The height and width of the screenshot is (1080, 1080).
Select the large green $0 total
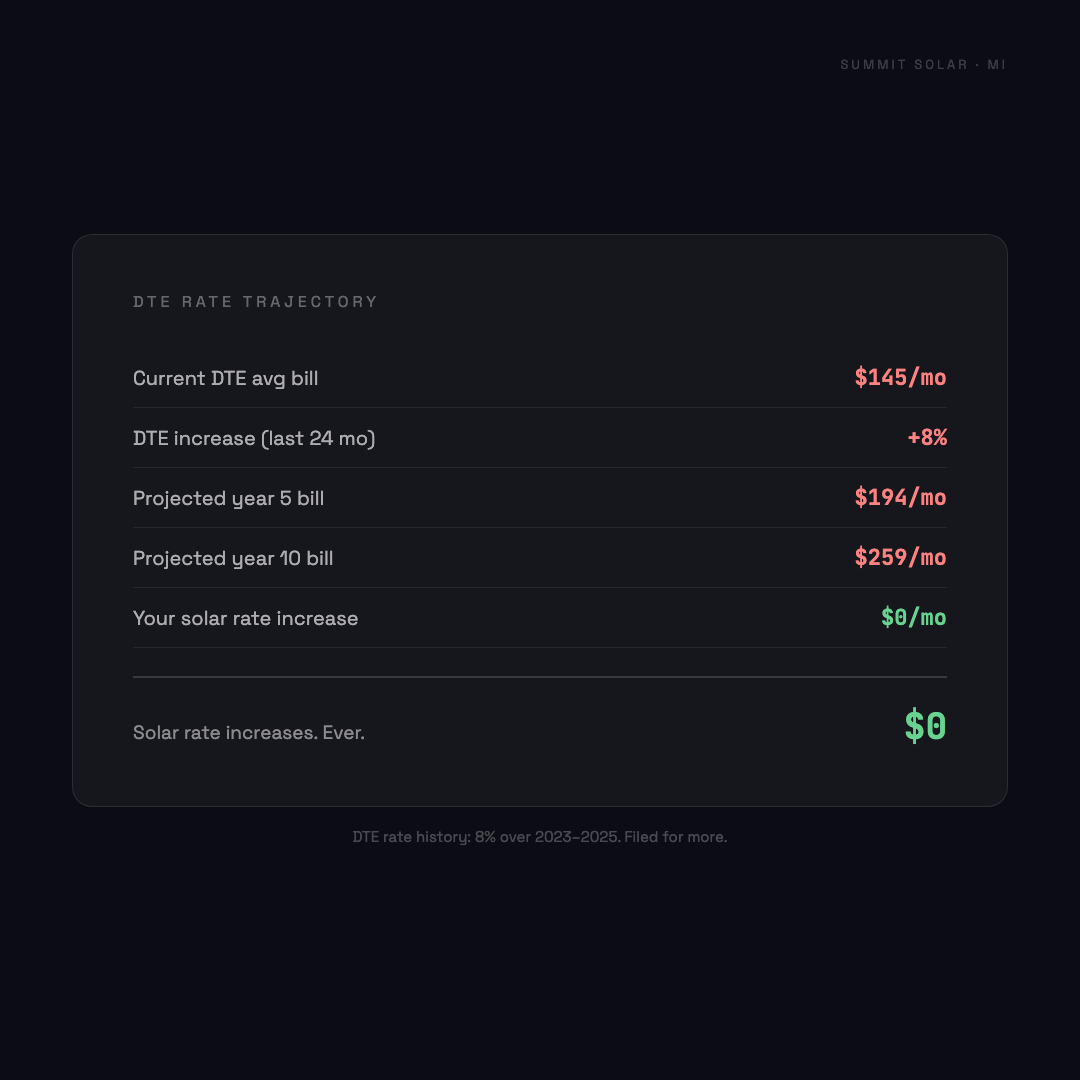[x=925, y=726]
